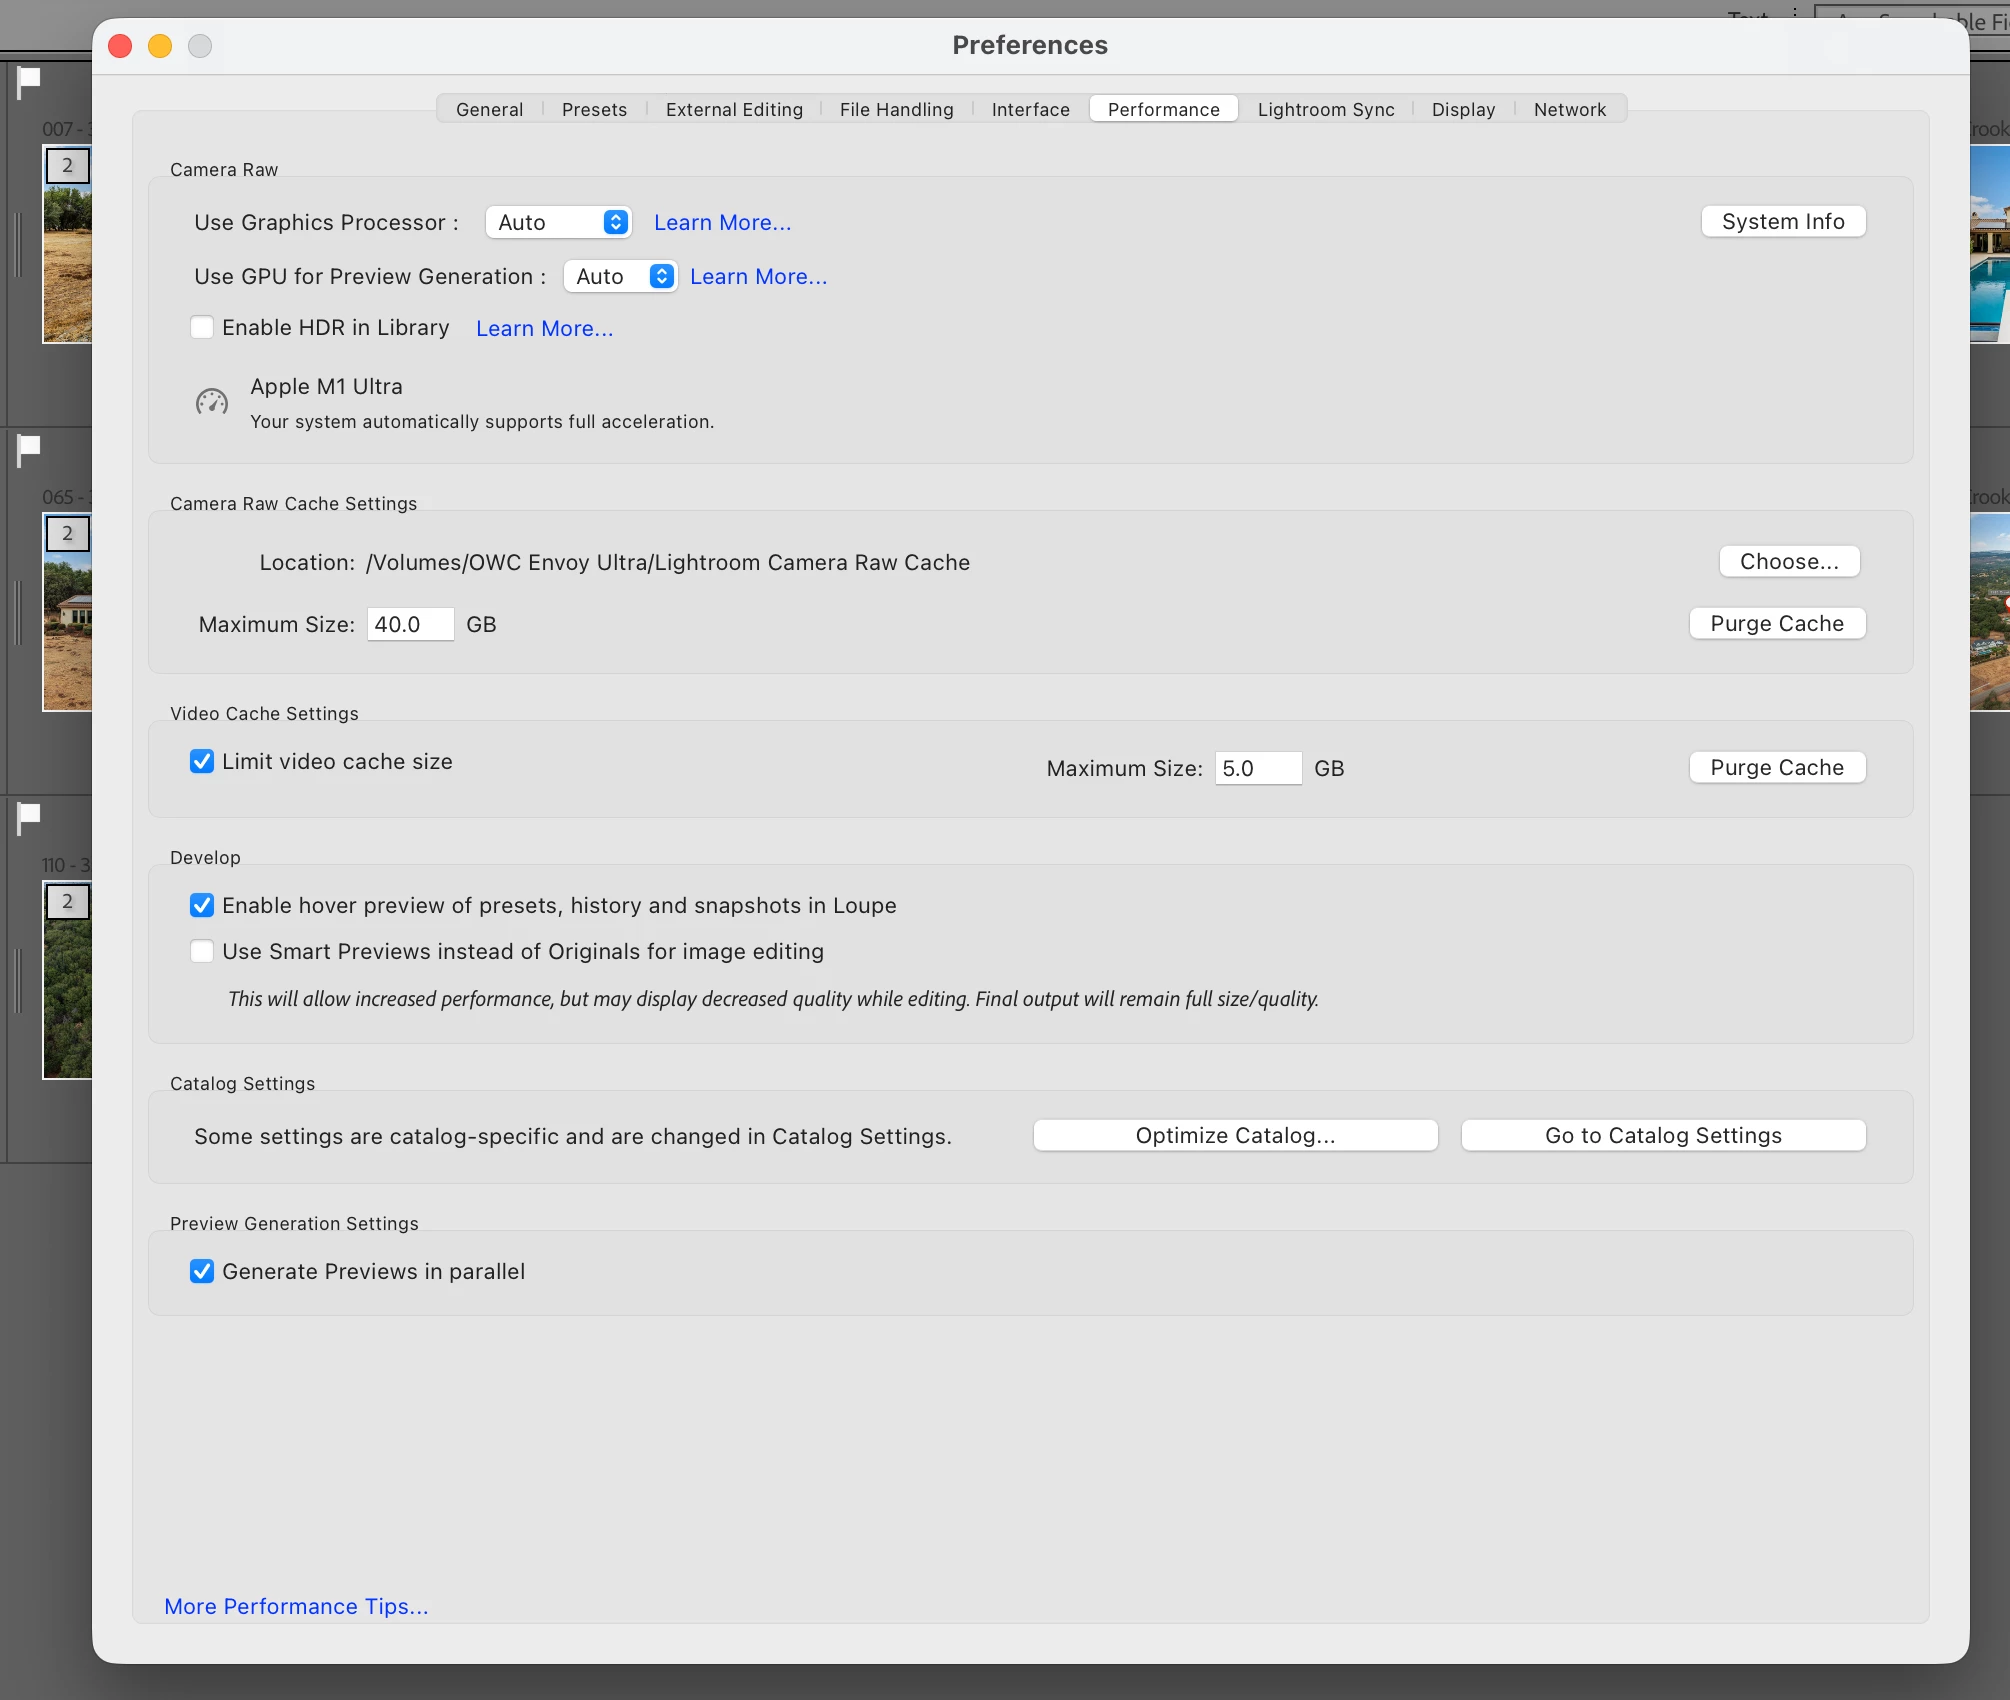Click the System Info button

click(1782, 222)
